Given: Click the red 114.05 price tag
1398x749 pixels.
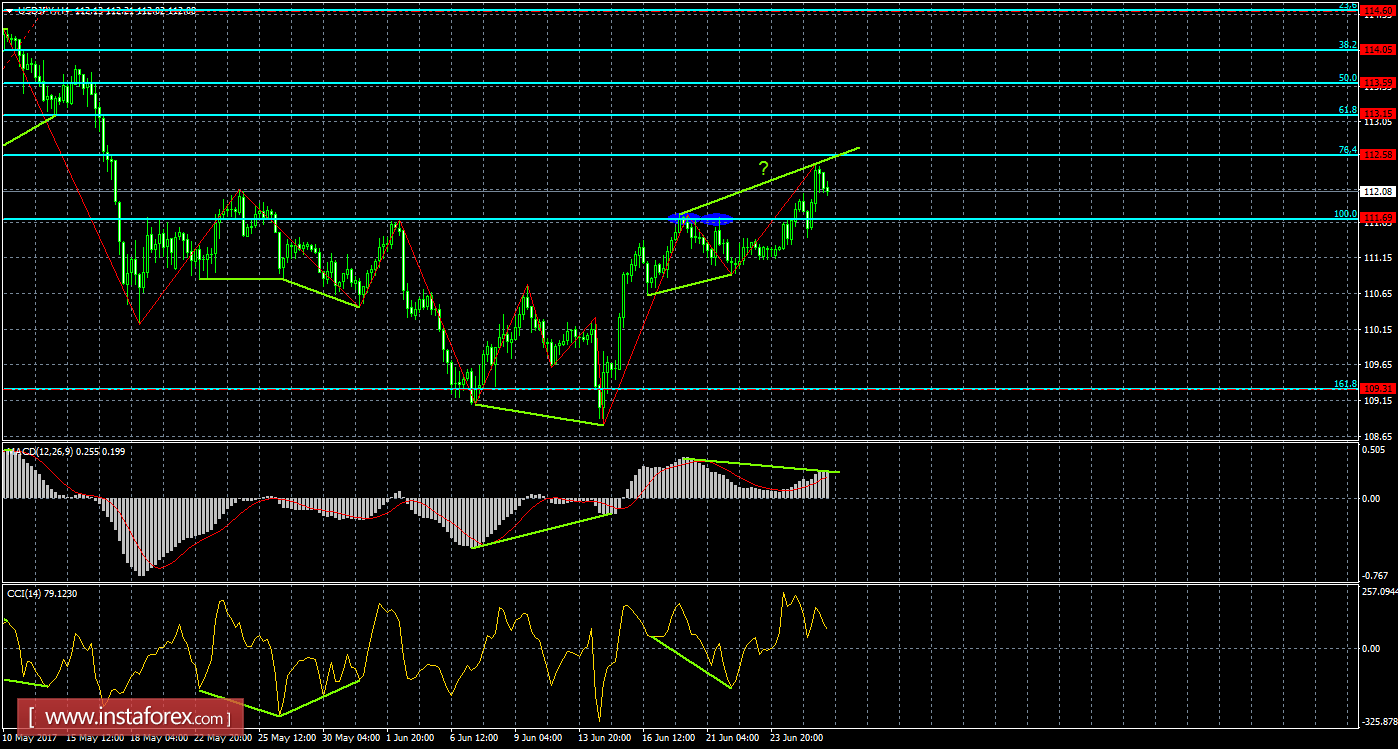Looking at the screenshot, I should tap(1379, 50).
